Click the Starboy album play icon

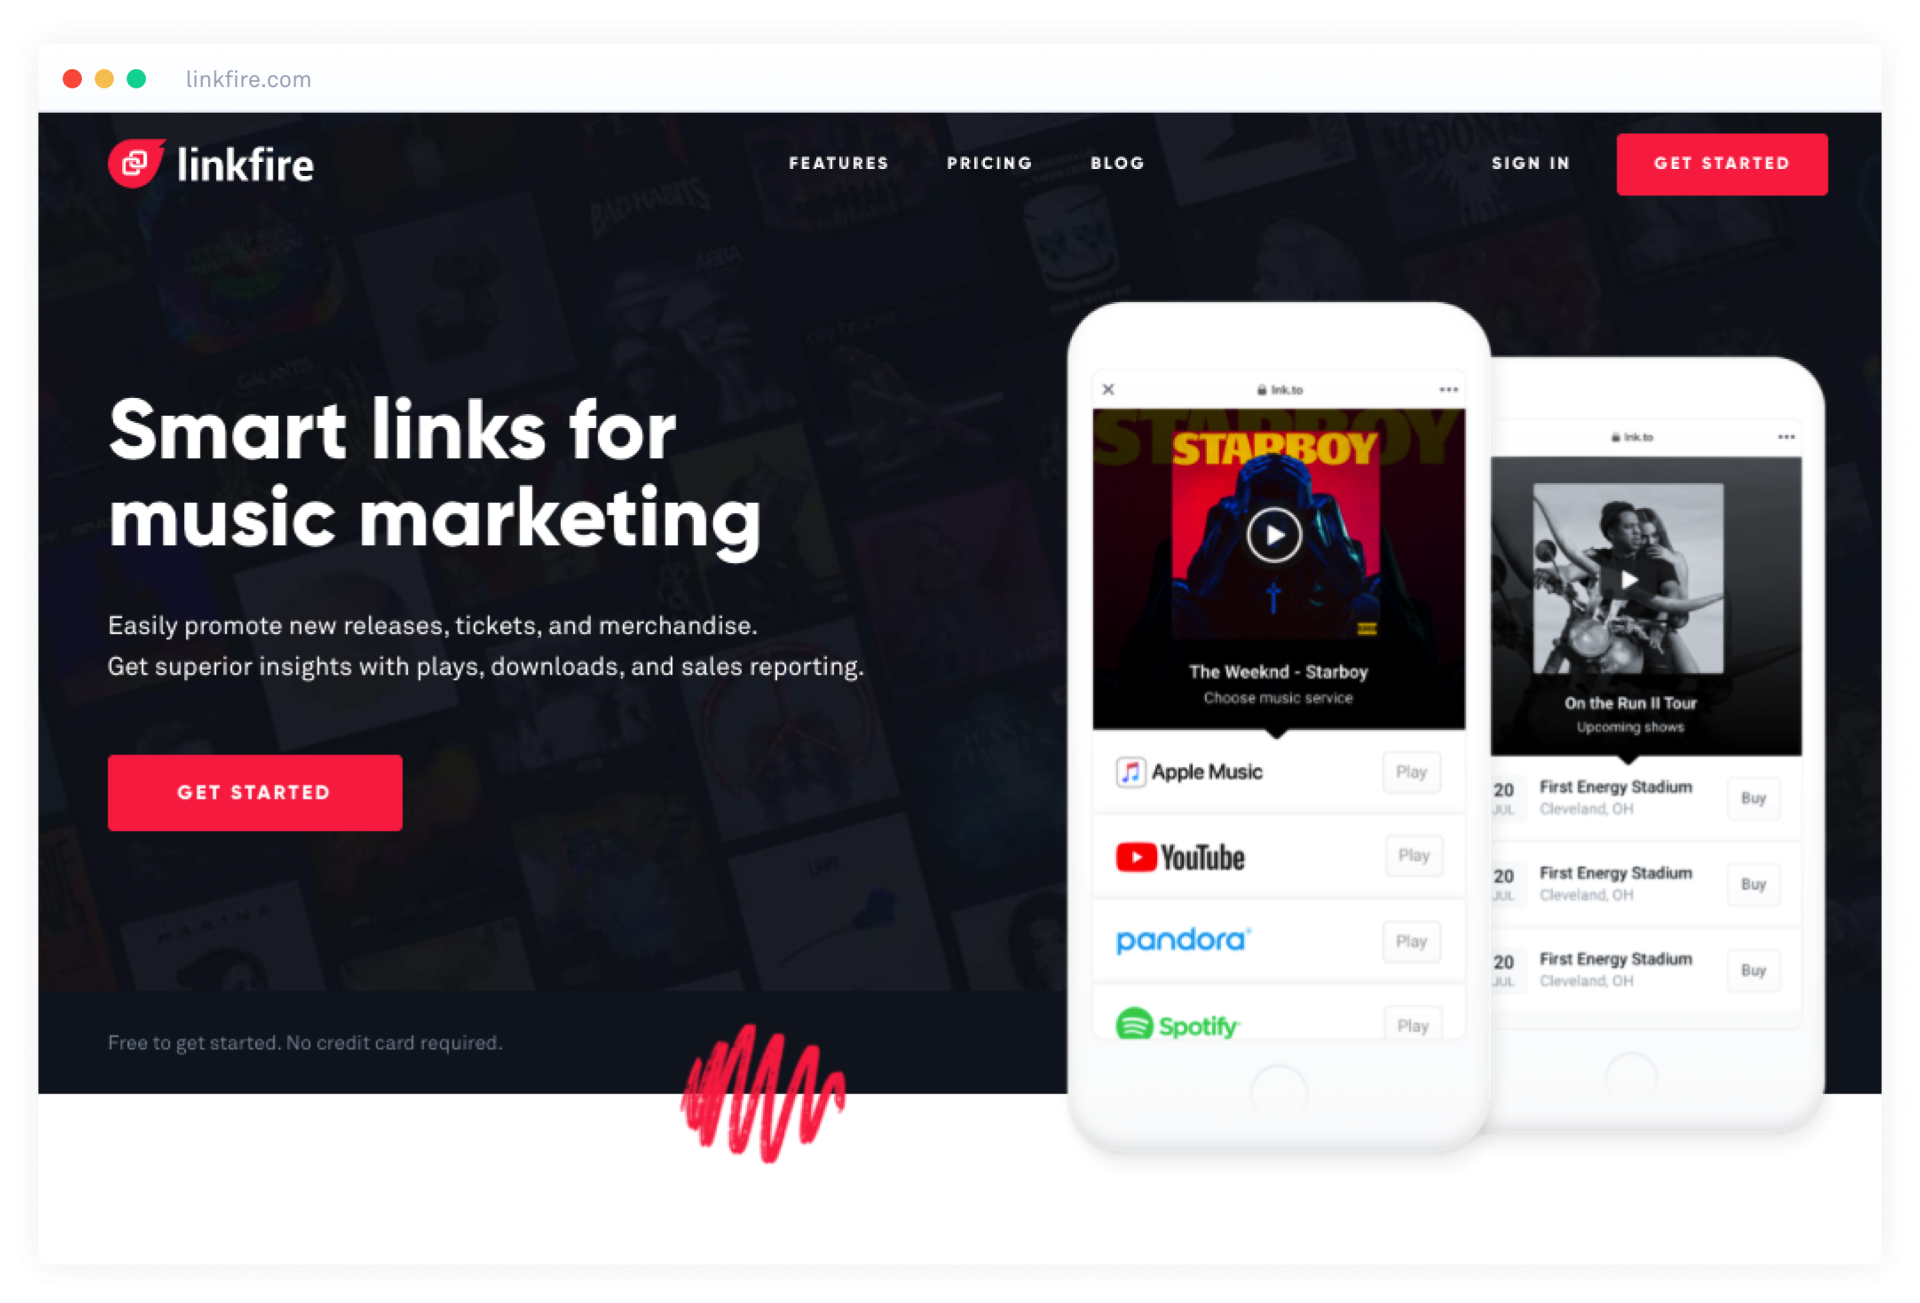click(1273, 538)
